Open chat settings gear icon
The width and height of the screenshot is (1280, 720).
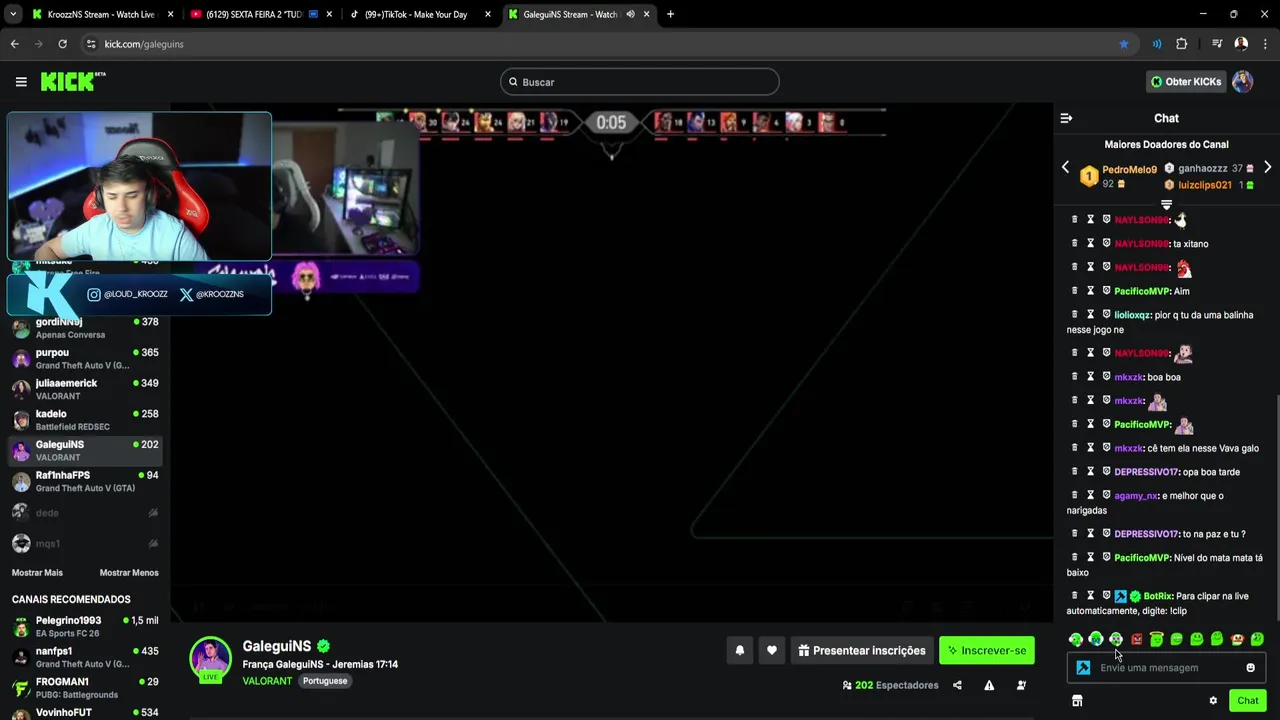pos(1213,701)
